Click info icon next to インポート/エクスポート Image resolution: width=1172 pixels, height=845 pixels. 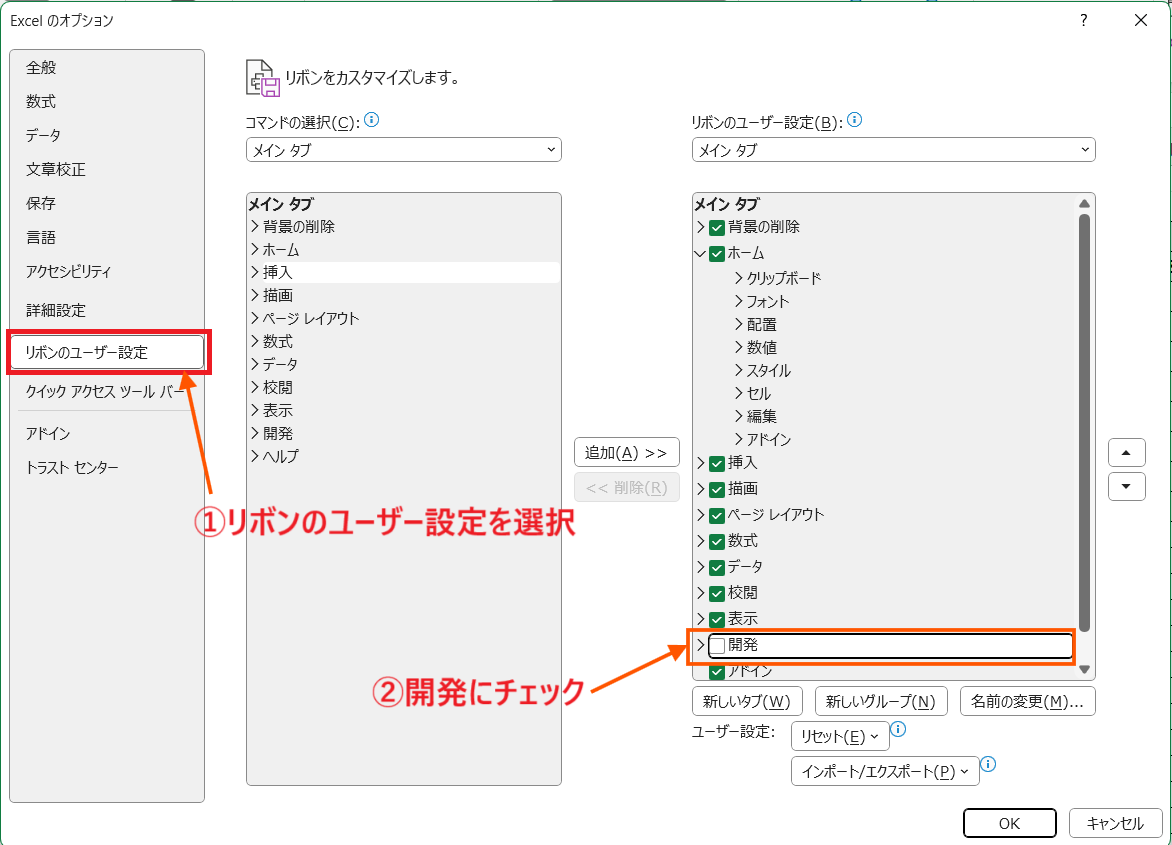pos(988,765)
